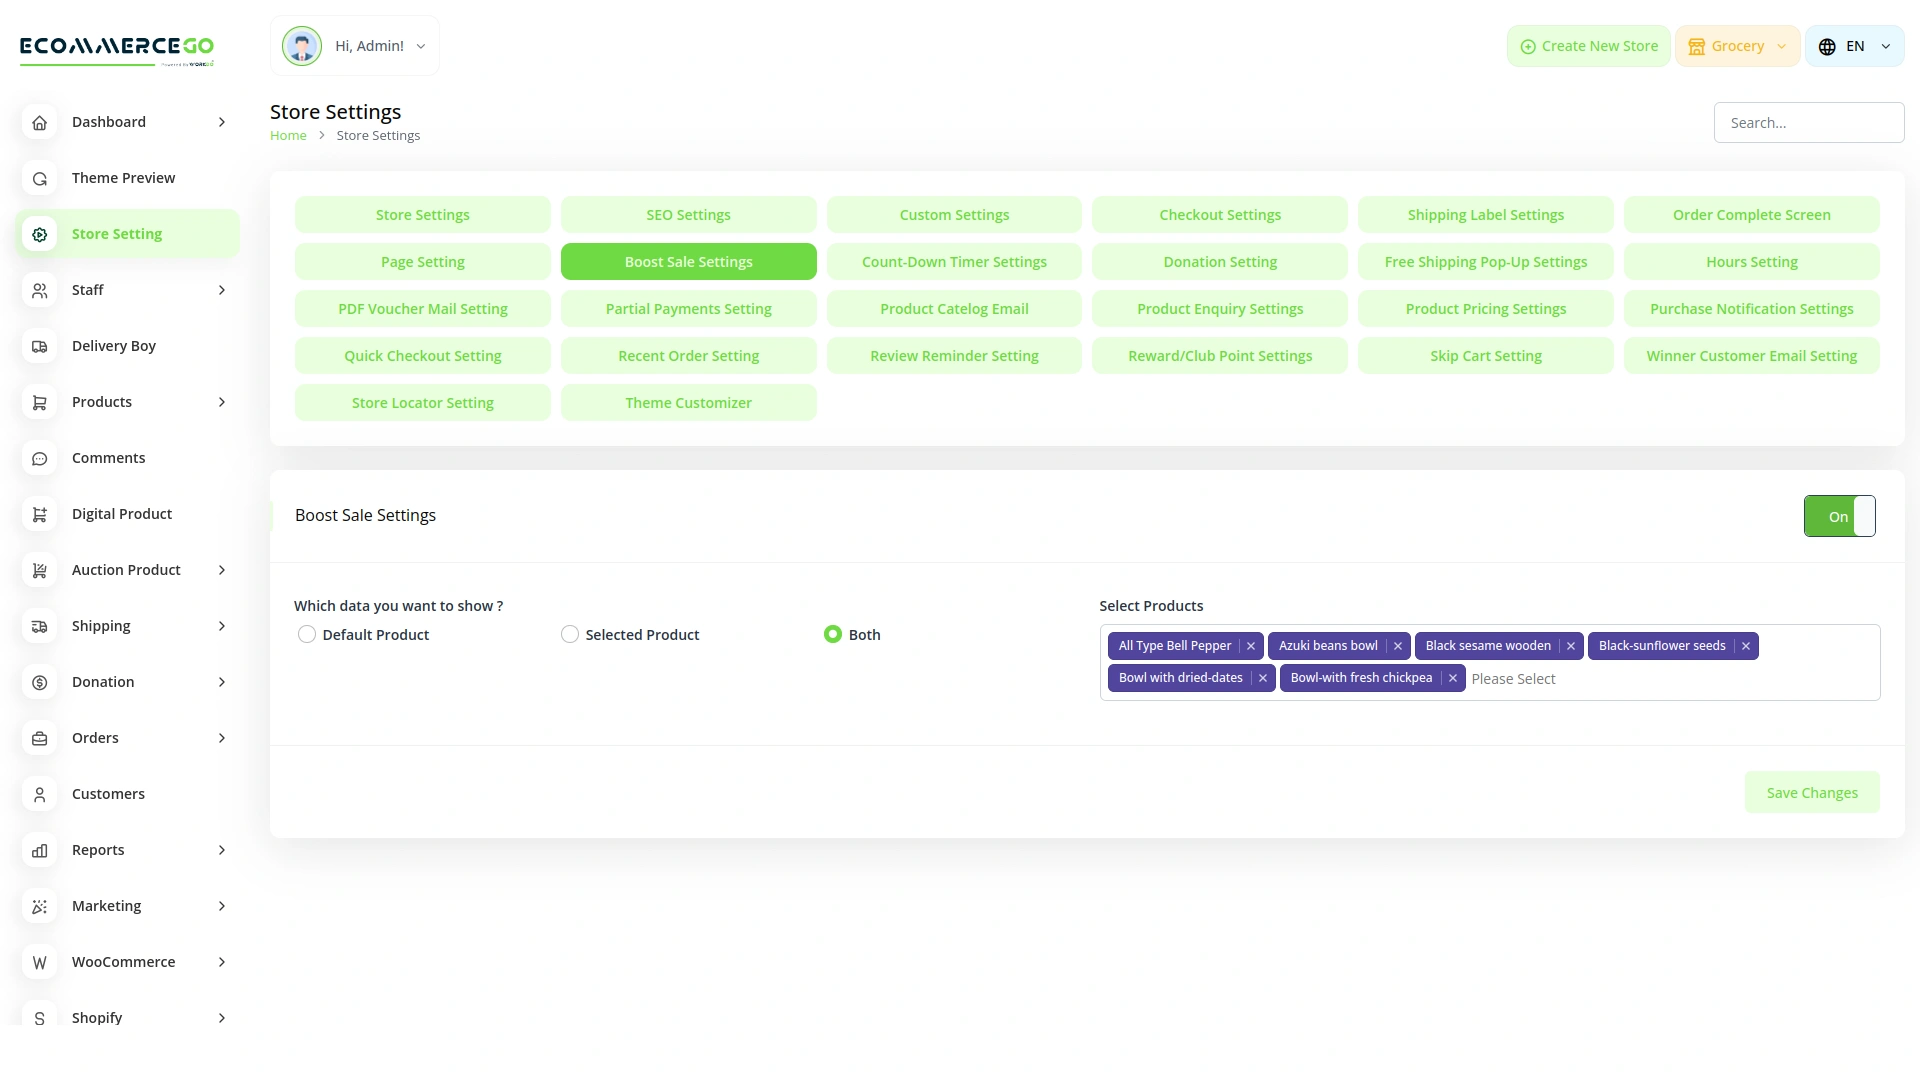1920x1080 pixels.
Task: Select the Theme Preview icon
Action: coord(39,178)
